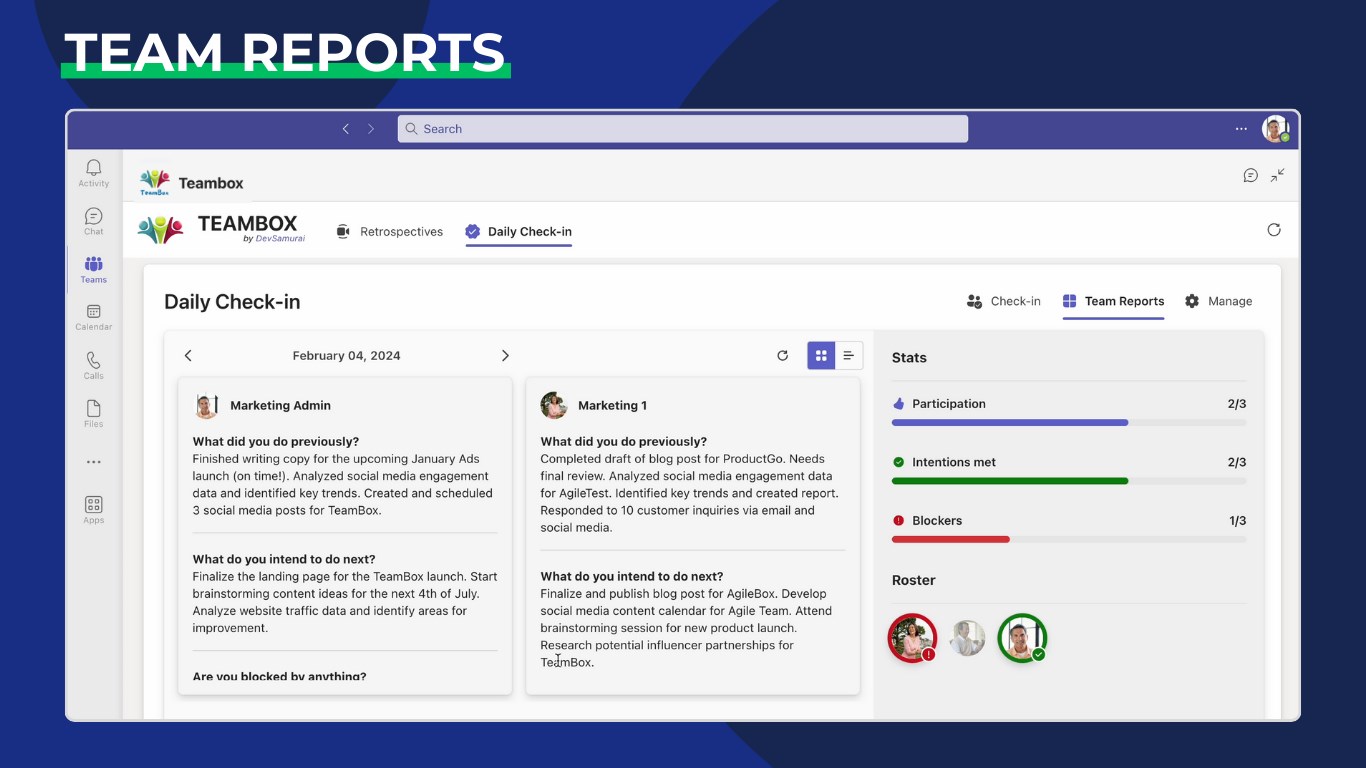Click the green Intentions met check icon

point(898,462)
